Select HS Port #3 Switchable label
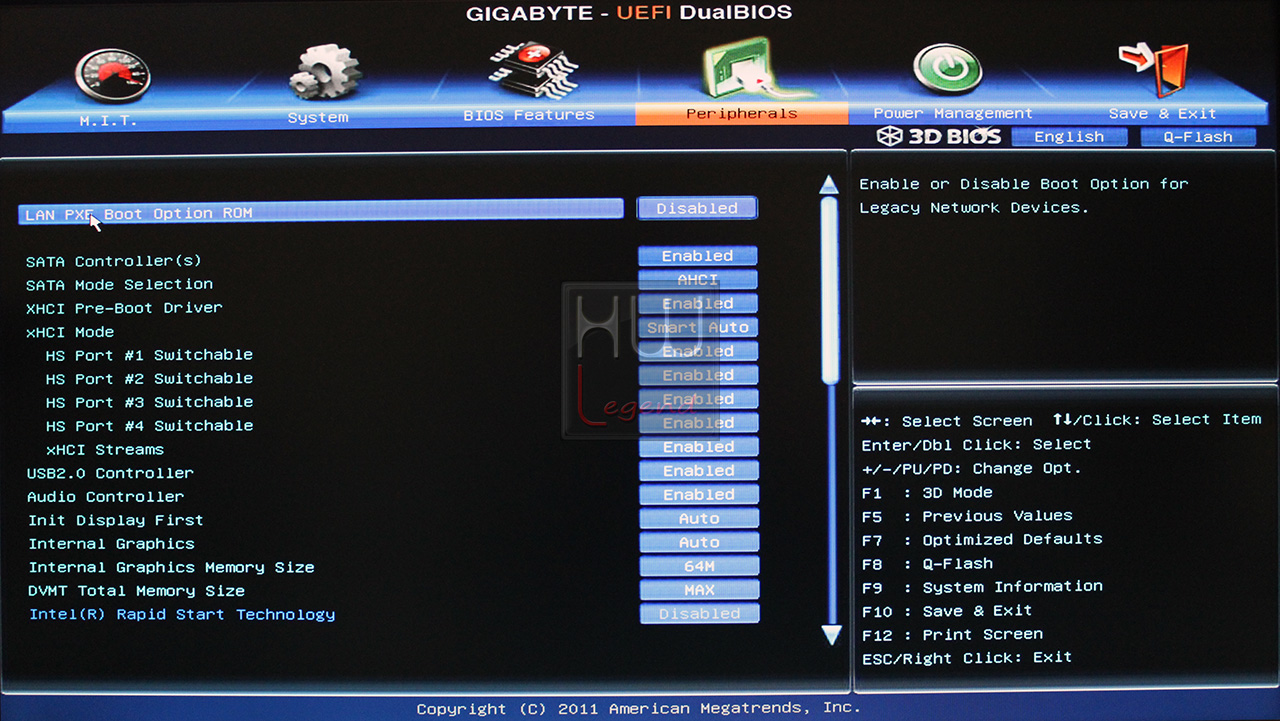This screenshot has height=721, width=1280. click(149, 402)
